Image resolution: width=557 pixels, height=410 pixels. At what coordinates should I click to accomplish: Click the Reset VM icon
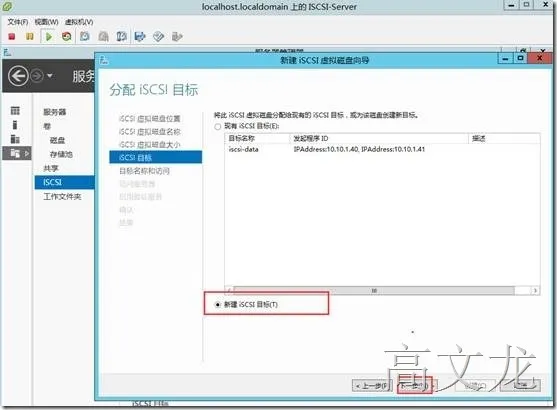pyautogui.click(x=66, y=37)
